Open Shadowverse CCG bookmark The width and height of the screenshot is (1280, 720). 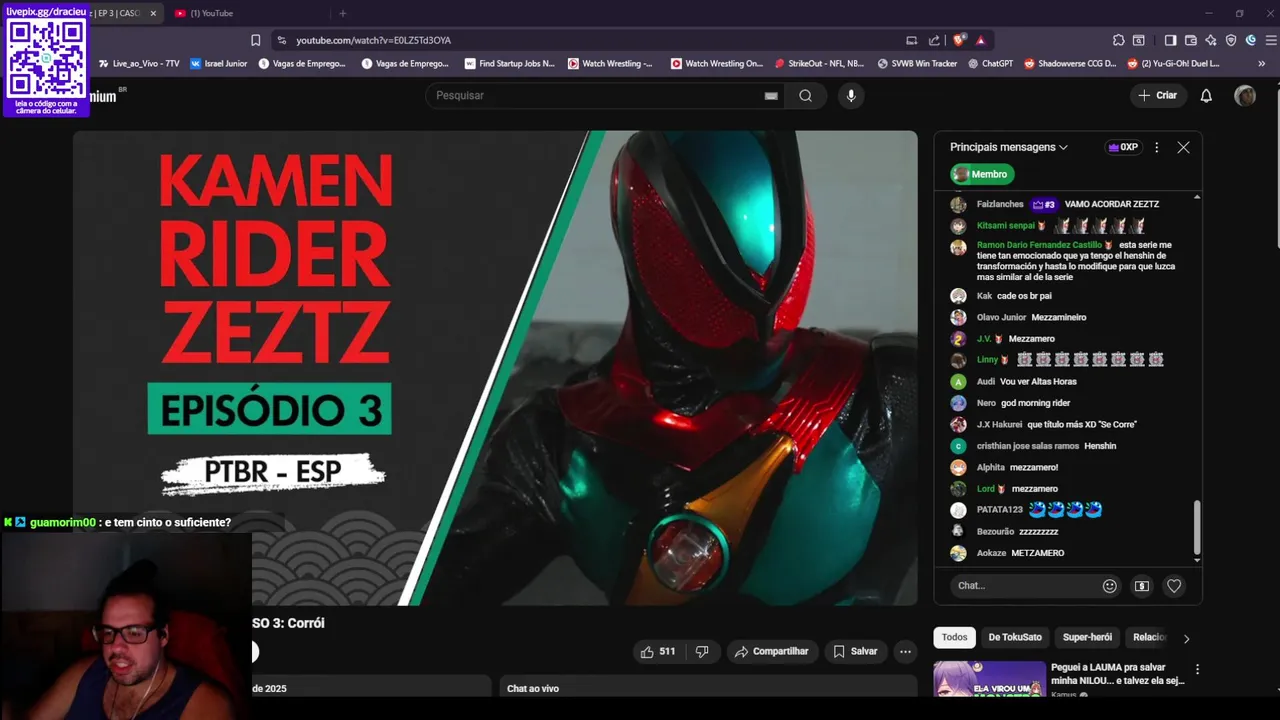tap(1070, 63)
